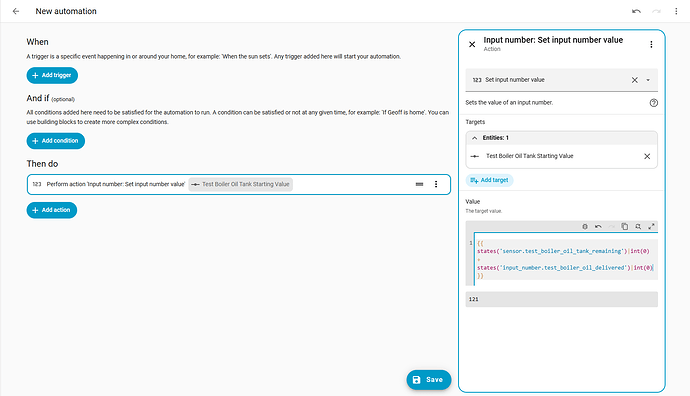Open the action type dropdown arrow
Viewport: 690px width, 396px height.
648,80
